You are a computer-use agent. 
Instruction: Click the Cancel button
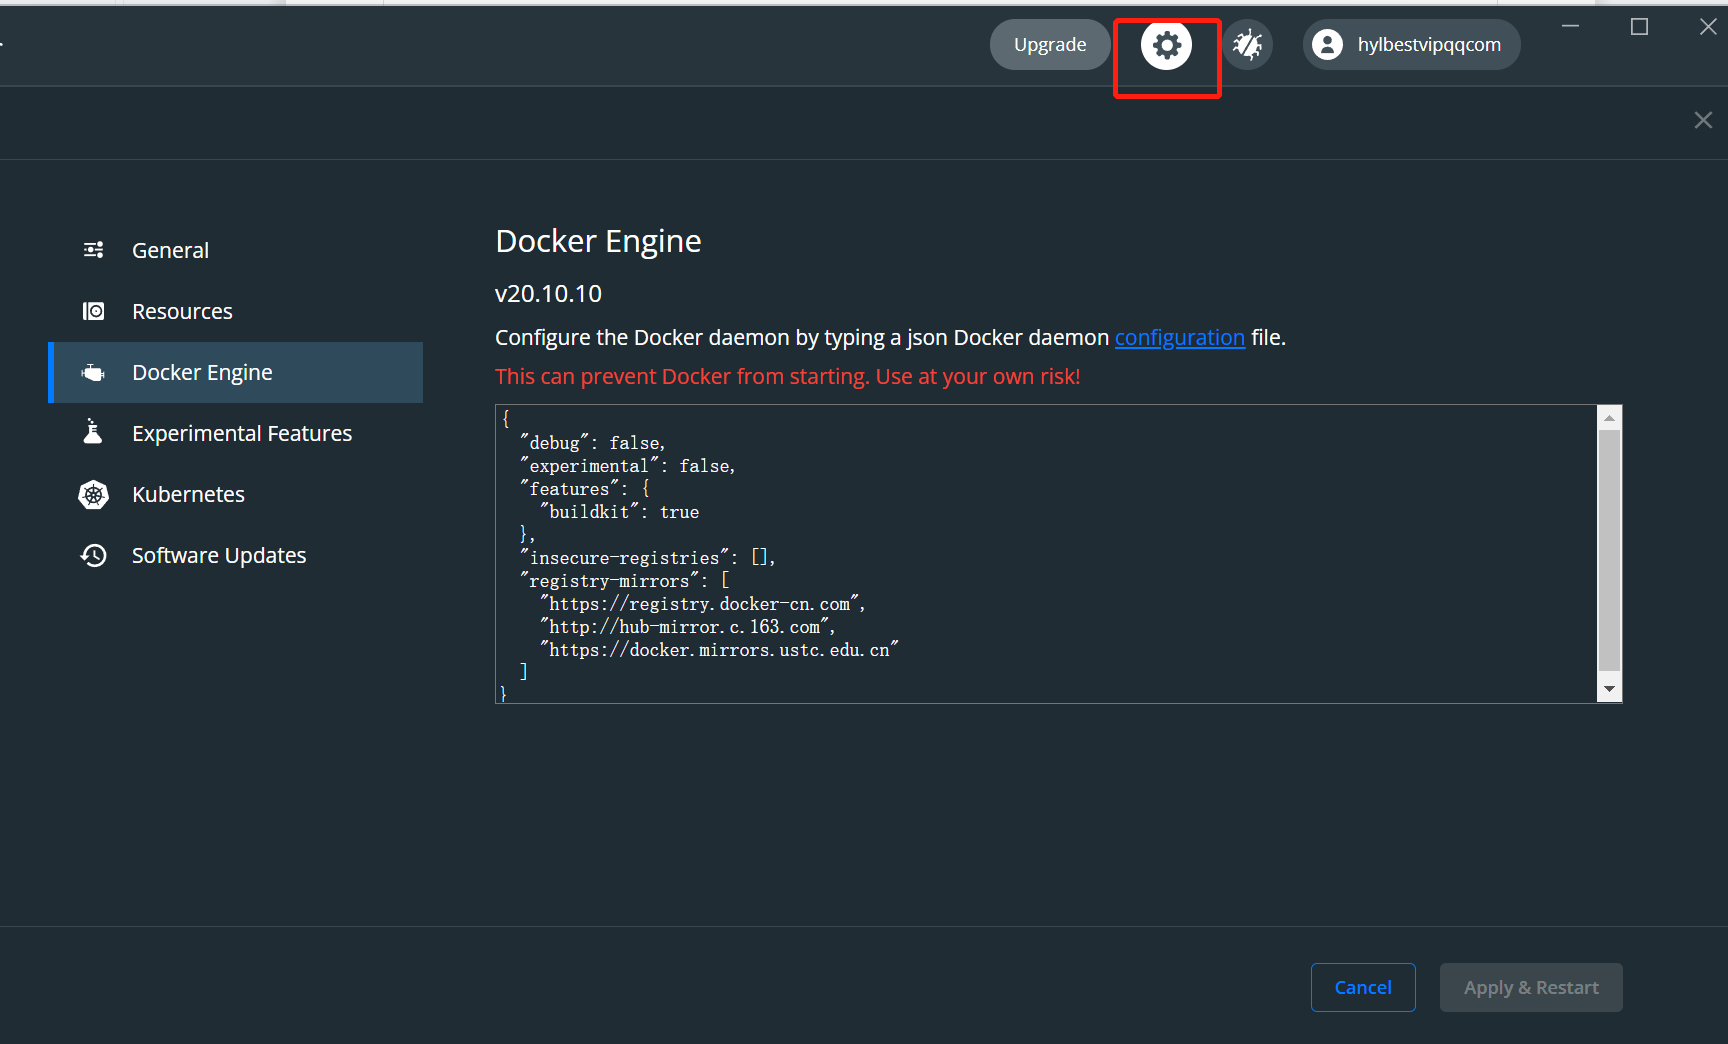(1363, 987)
